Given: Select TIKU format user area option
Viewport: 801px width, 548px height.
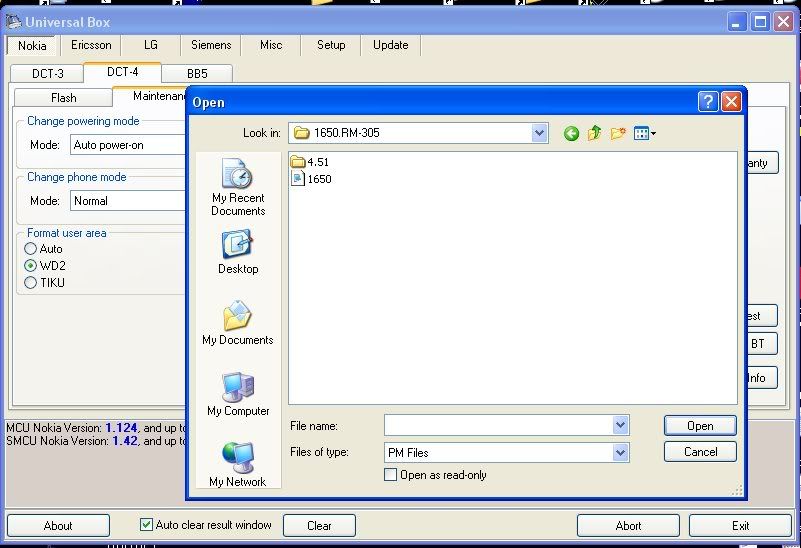Looking at the screenshot, I should pyautogui.click(x=31, y=282).
